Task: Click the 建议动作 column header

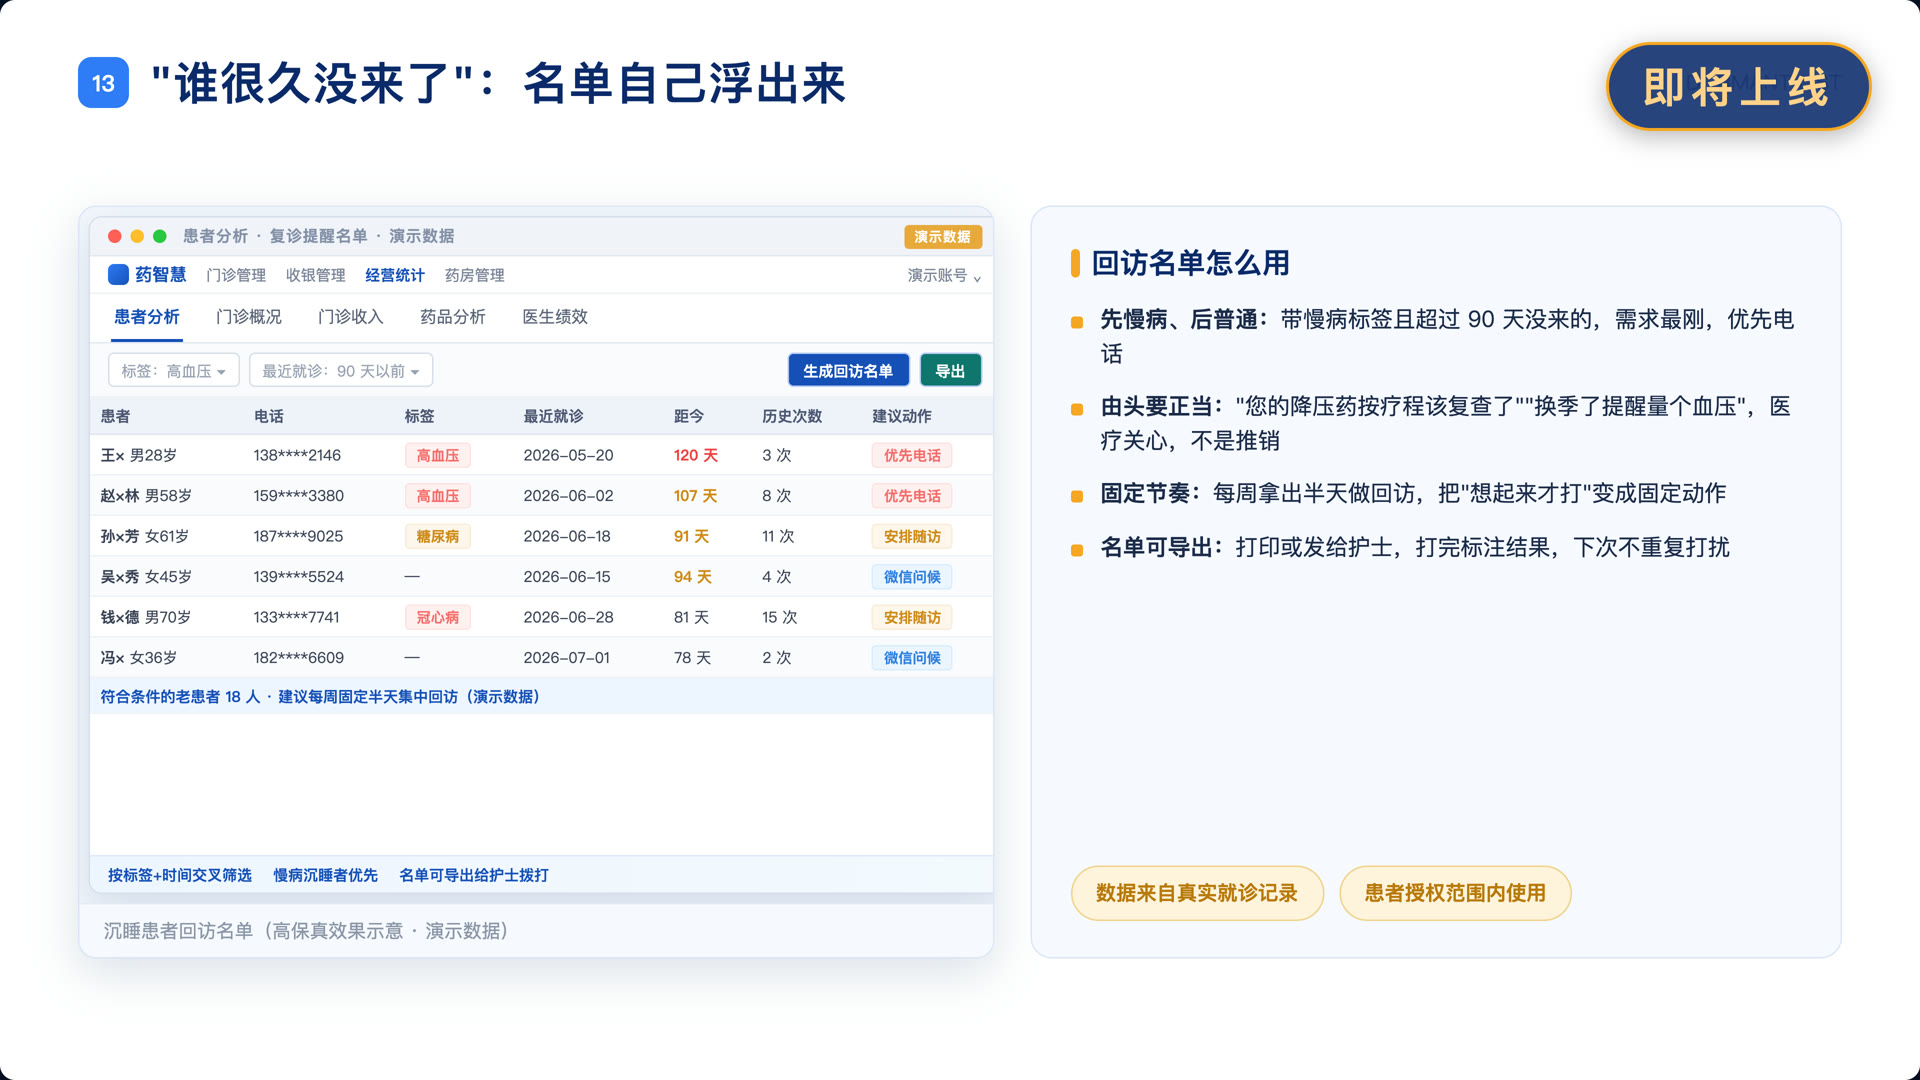Action: coord(902,416)
